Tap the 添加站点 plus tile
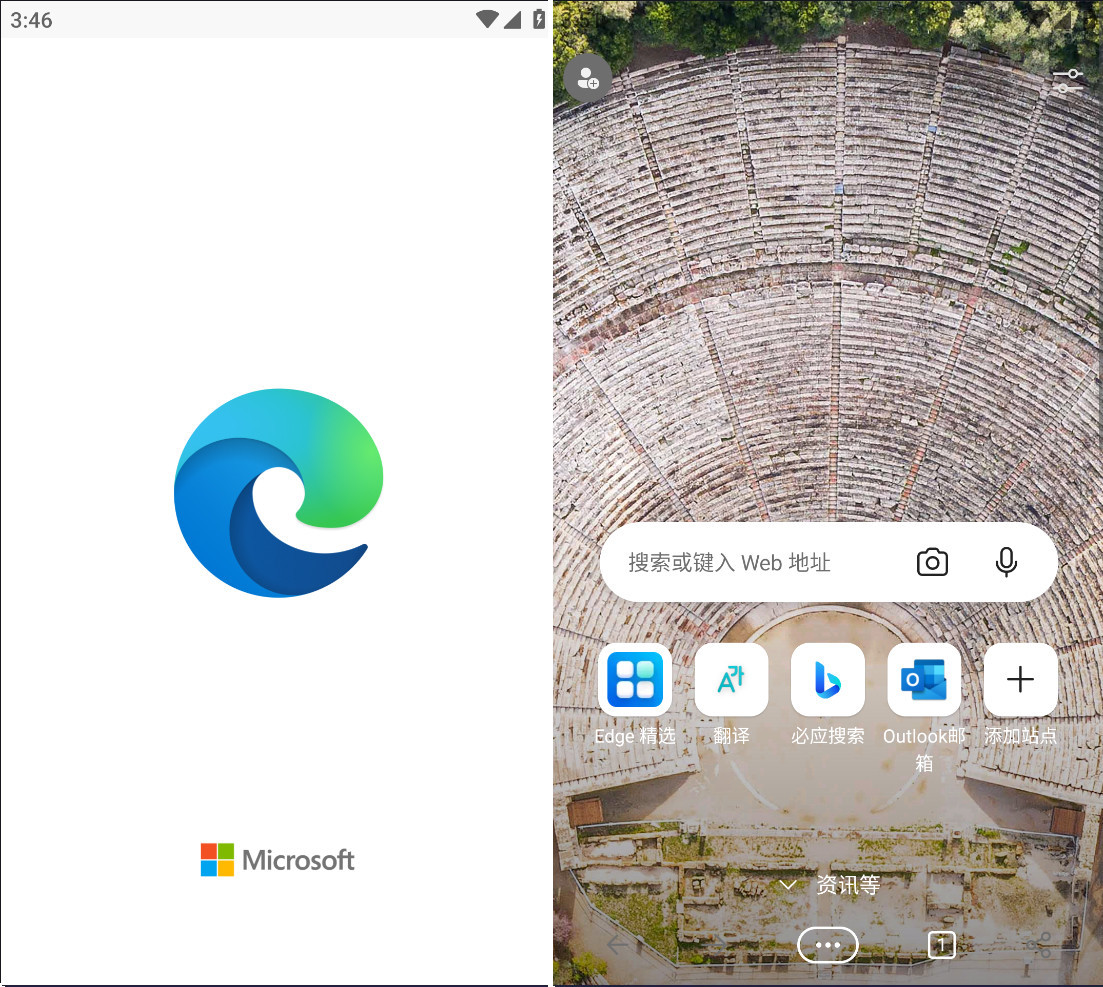The image size is (1103, 987). pyautogui.click(x=1020, y=680)
